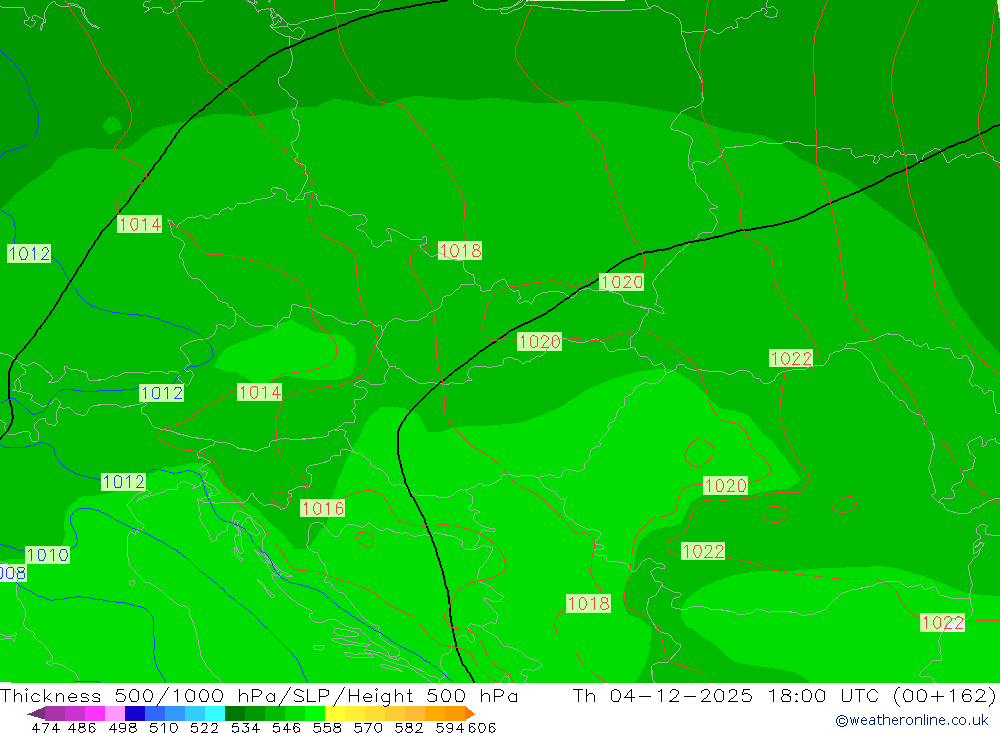Select the cyan legend swatch
The height and width of the screenshot is (733, 1000).
click(215, 714)
